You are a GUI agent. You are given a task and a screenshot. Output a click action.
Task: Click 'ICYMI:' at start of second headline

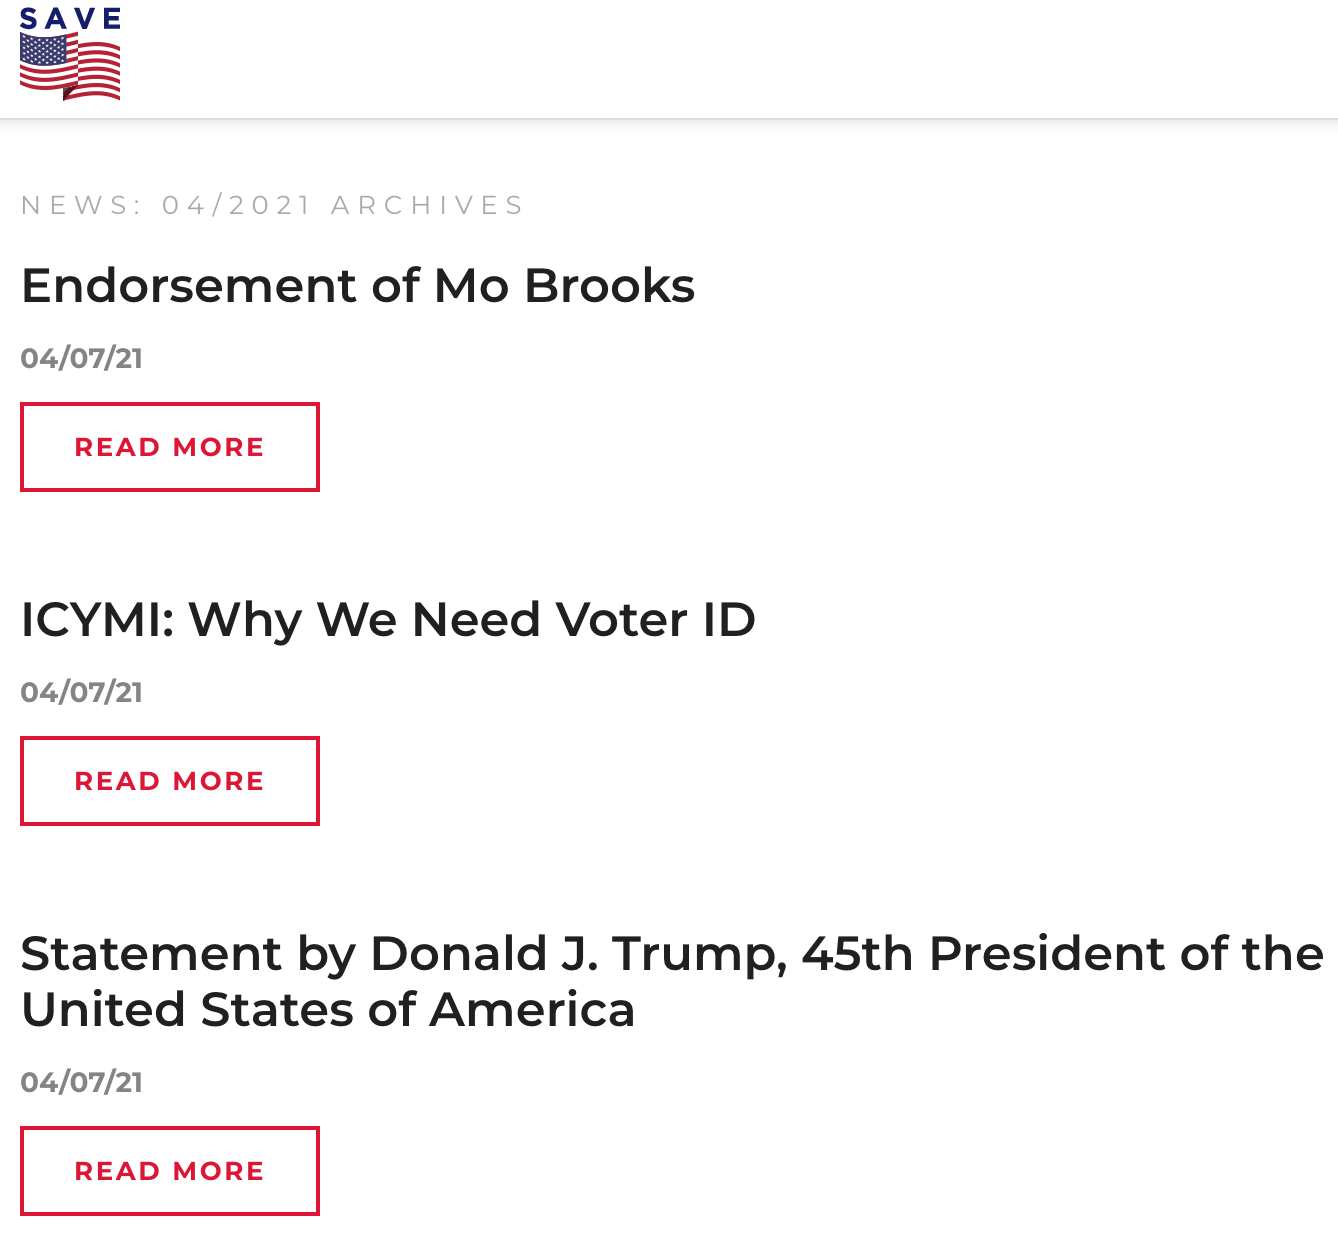pyautogui.click(x=98, y=620)
